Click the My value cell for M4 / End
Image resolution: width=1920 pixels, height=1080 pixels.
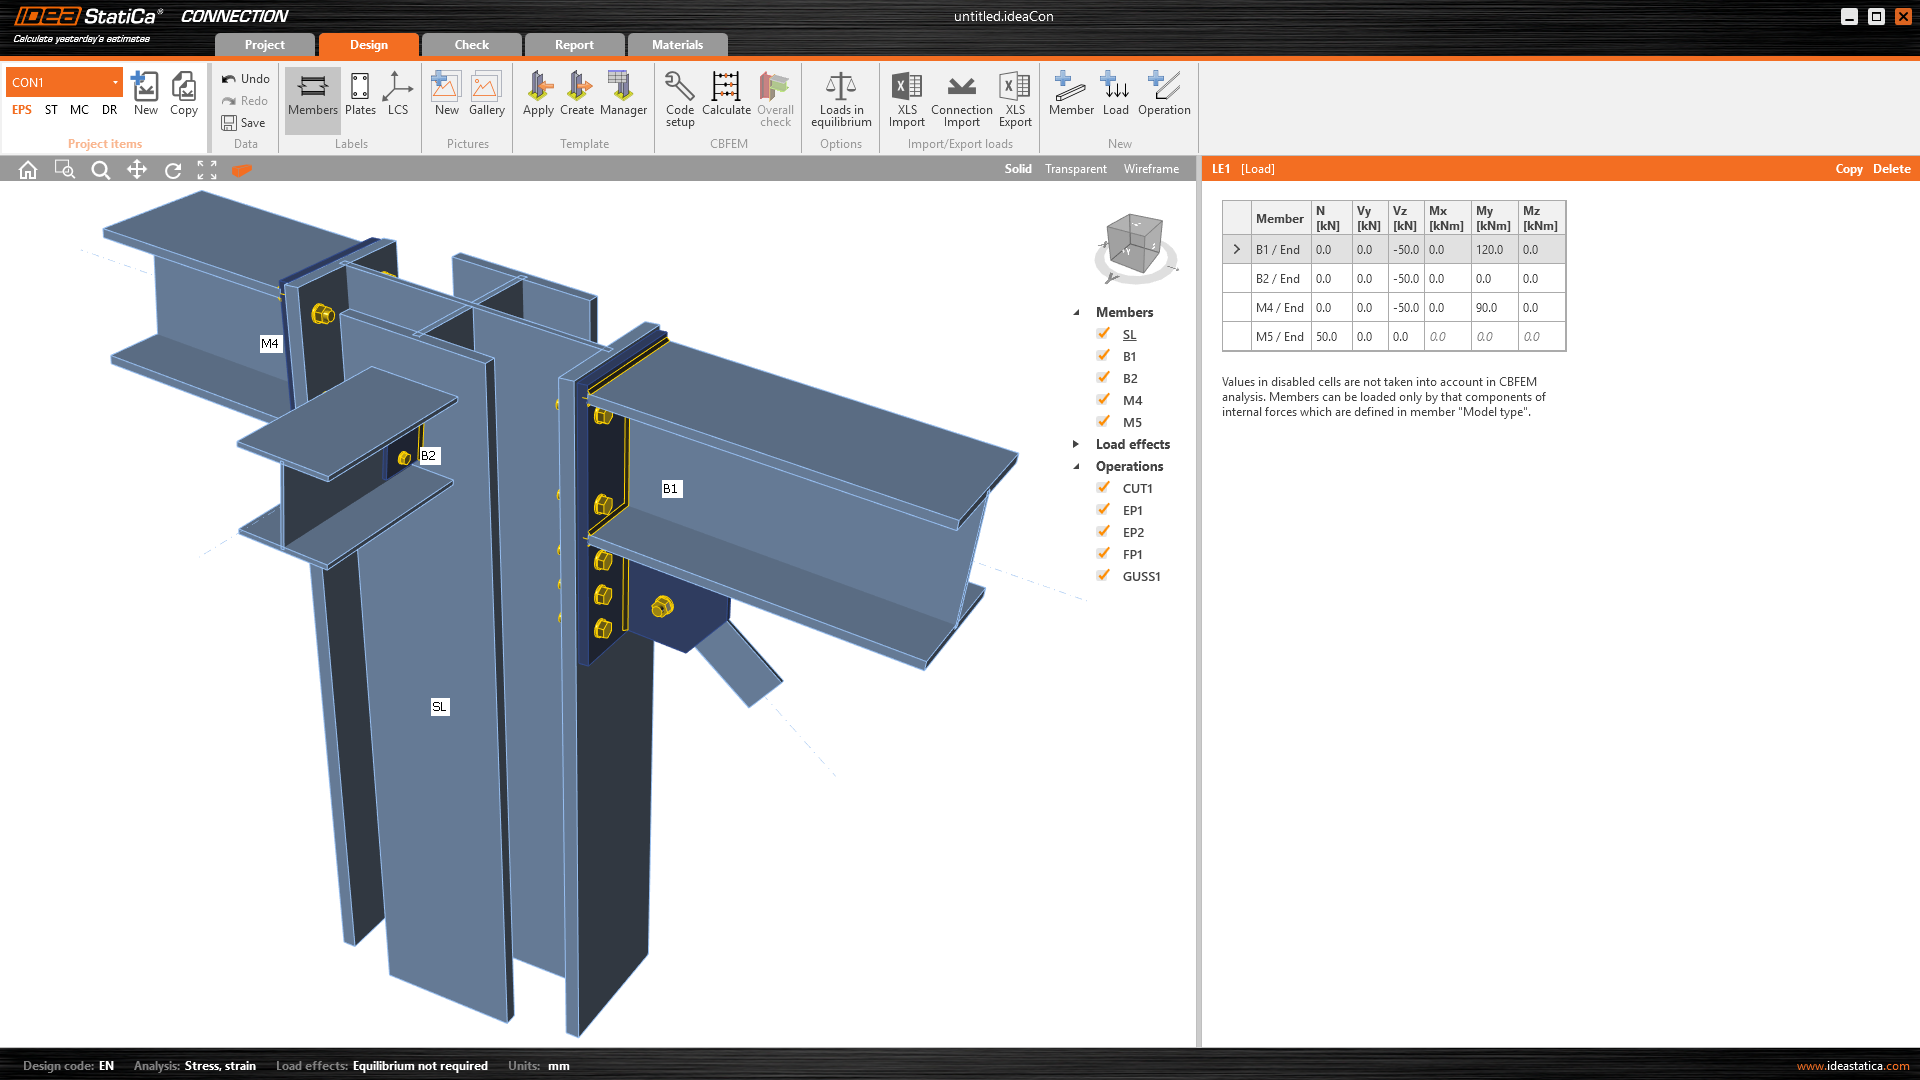[x=1493, y=308]
